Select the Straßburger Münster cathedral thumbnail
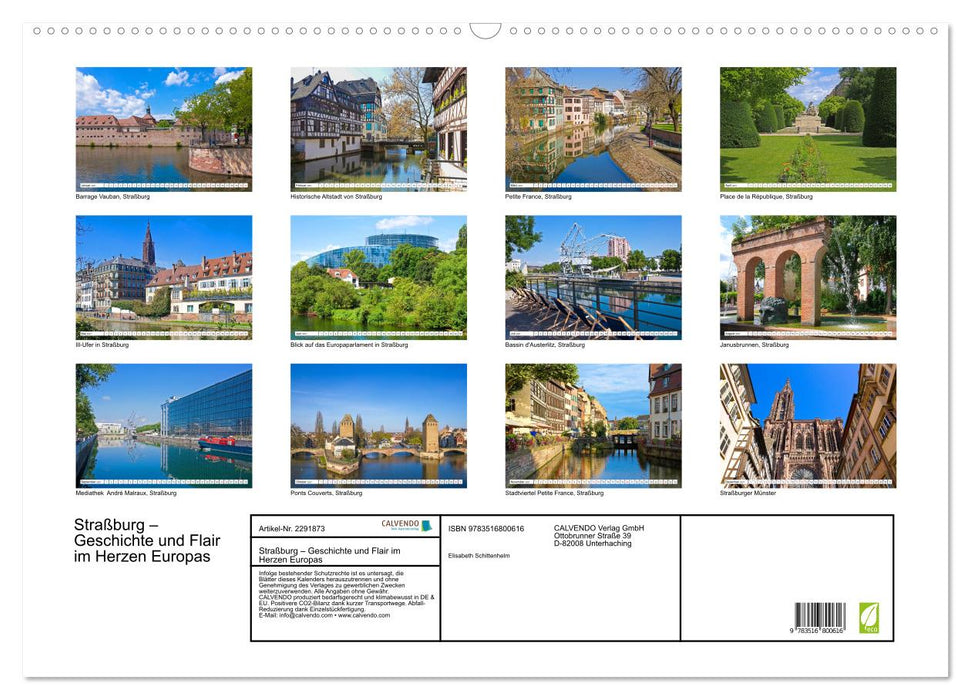Image resolution: width=971 pixels, height=700 pixels. (808, 426)
